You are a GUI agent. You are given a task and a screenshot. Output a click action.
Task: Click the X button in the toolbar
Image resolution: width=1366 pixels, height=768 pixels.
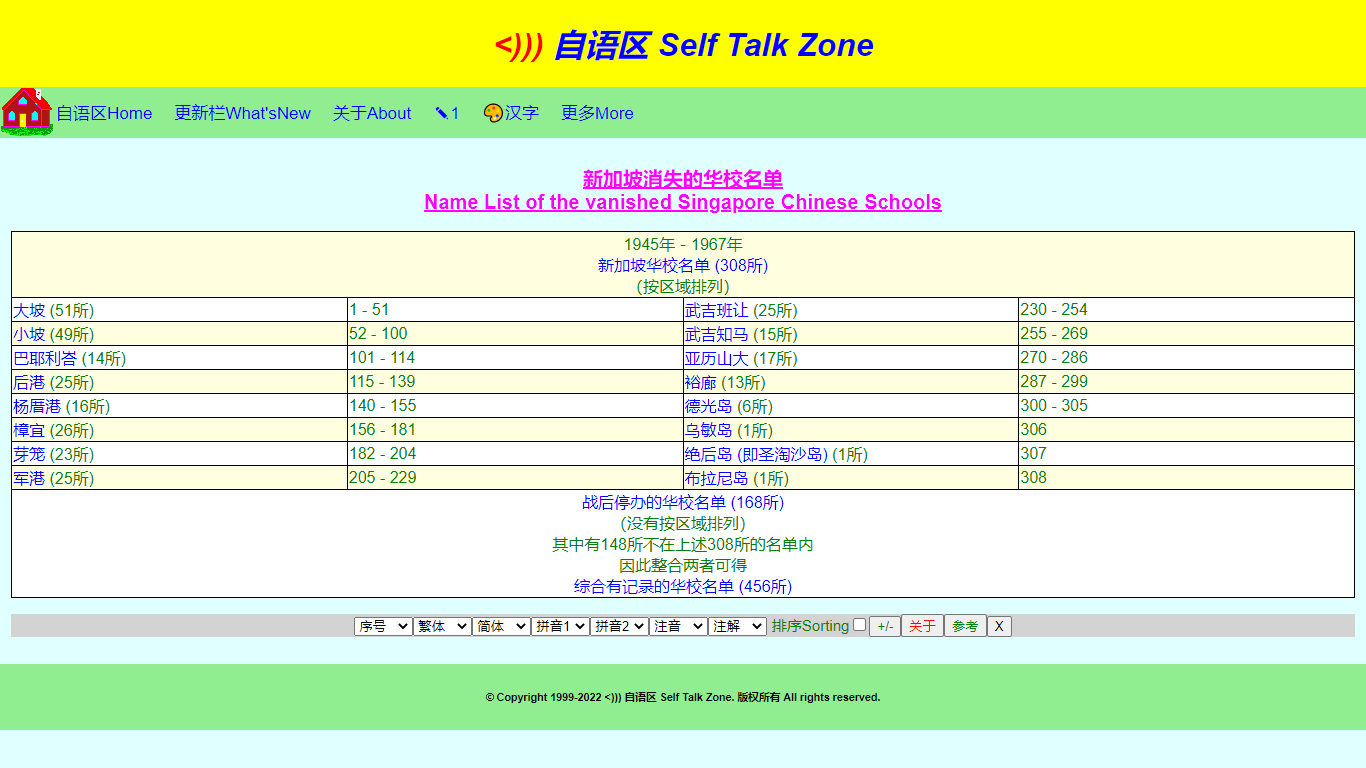point(998,625)
